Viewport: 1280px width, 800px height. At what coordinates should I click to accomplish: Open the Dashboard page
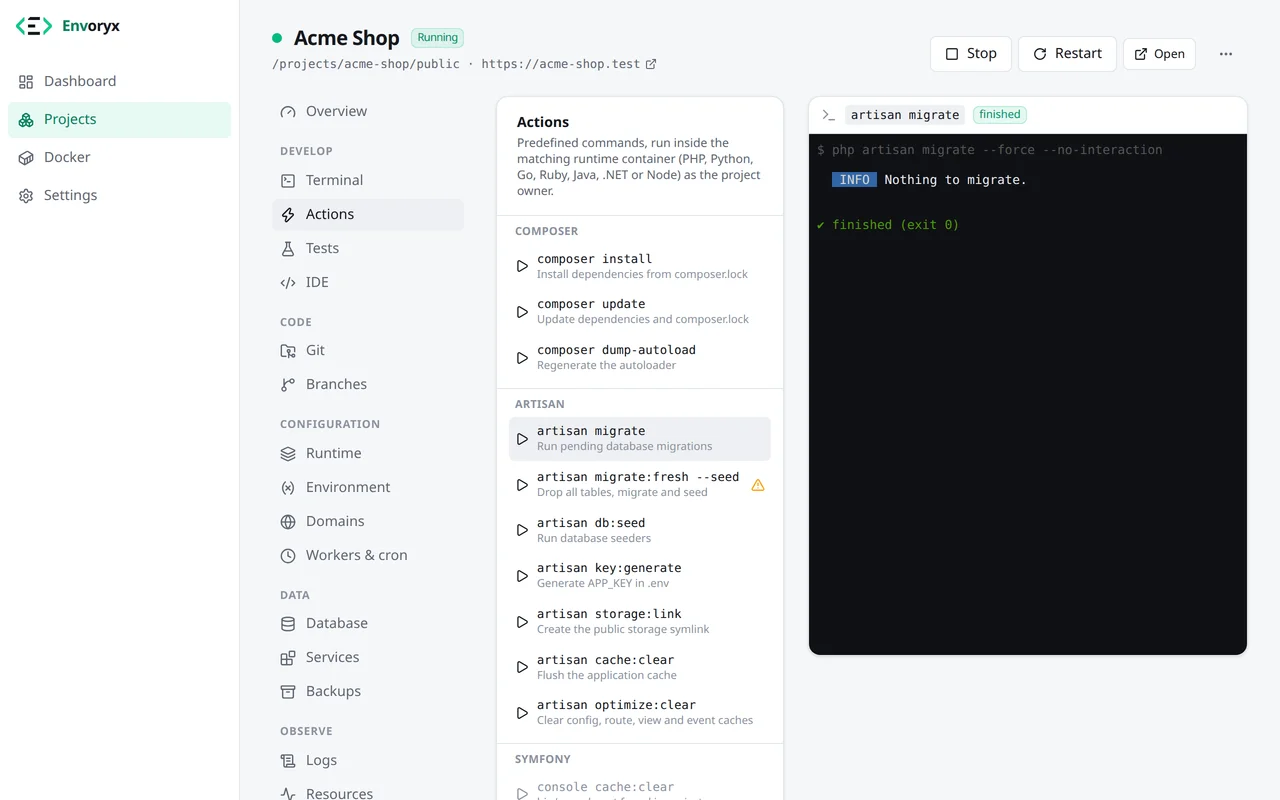pyautogui.click(x=119, y=81)
